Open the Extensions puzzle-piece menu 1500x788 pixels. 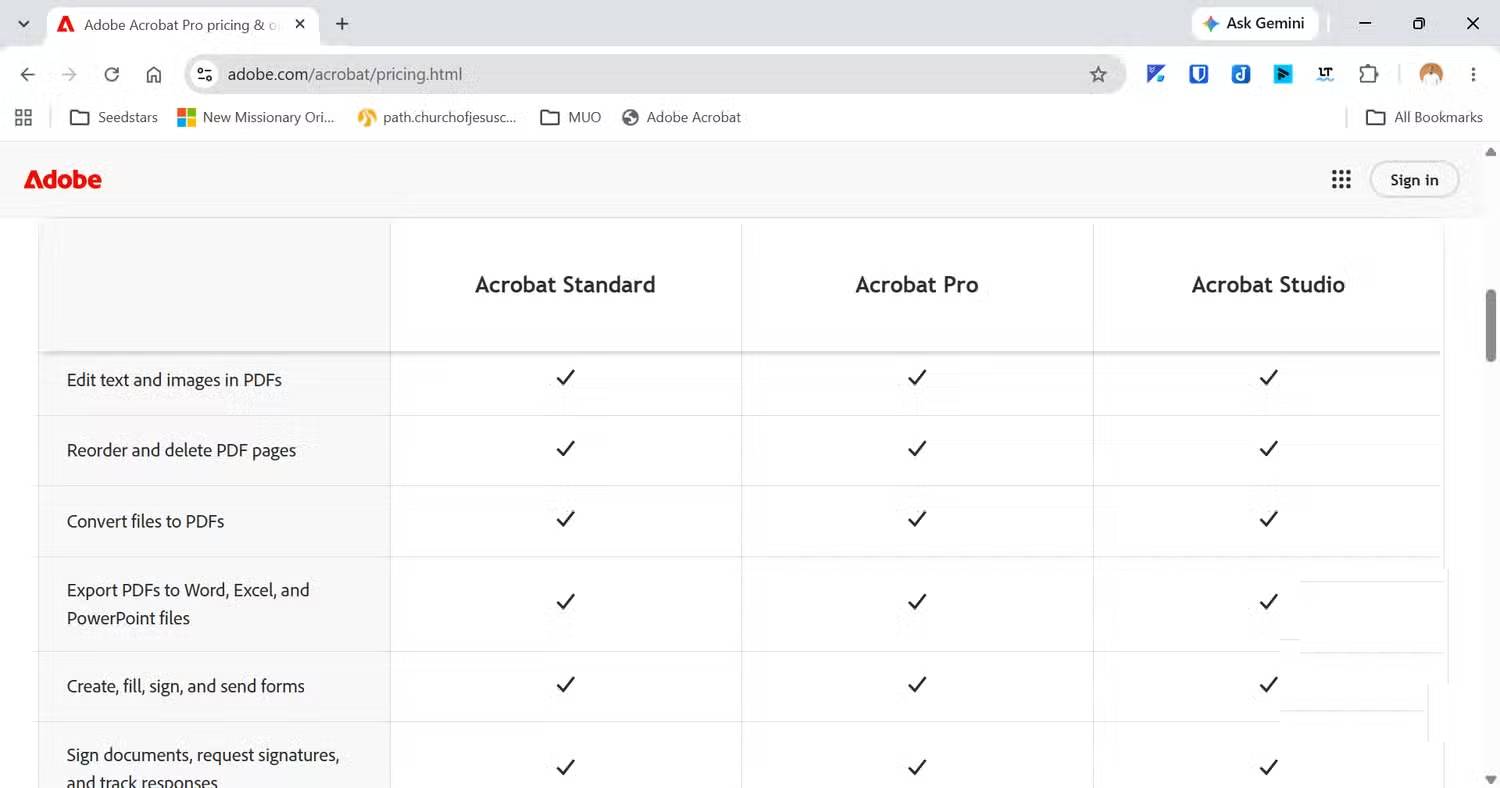coord(1368,74)
